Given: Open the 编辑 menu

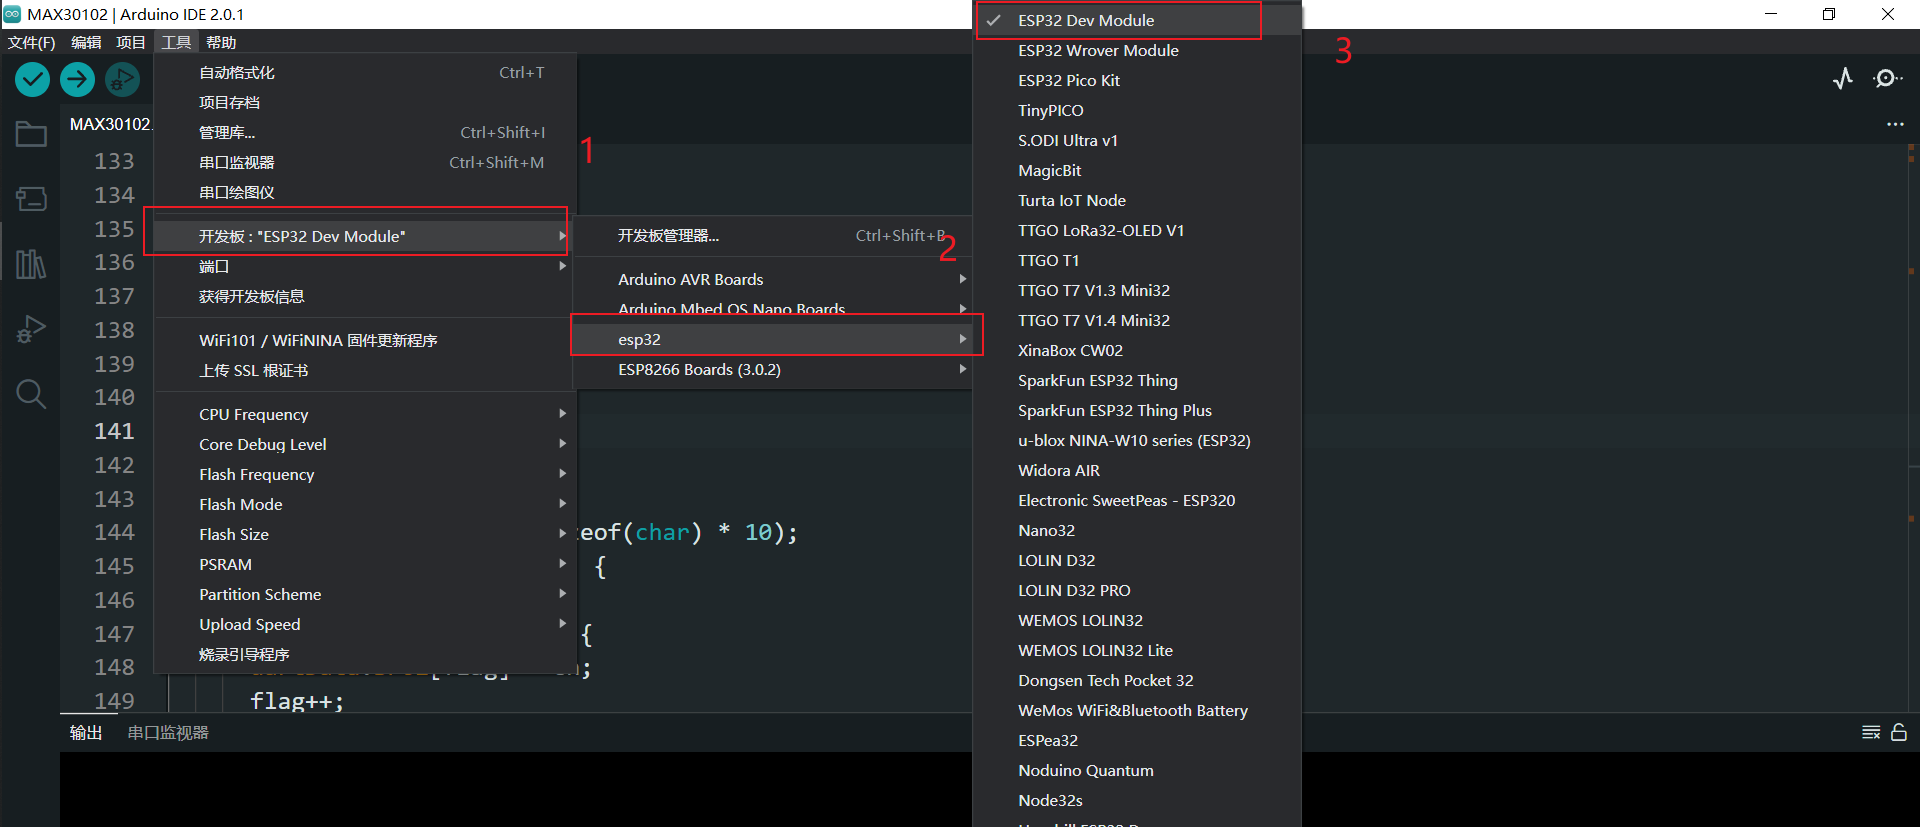Looking at the screenshot, I should (x=86, y=42).
